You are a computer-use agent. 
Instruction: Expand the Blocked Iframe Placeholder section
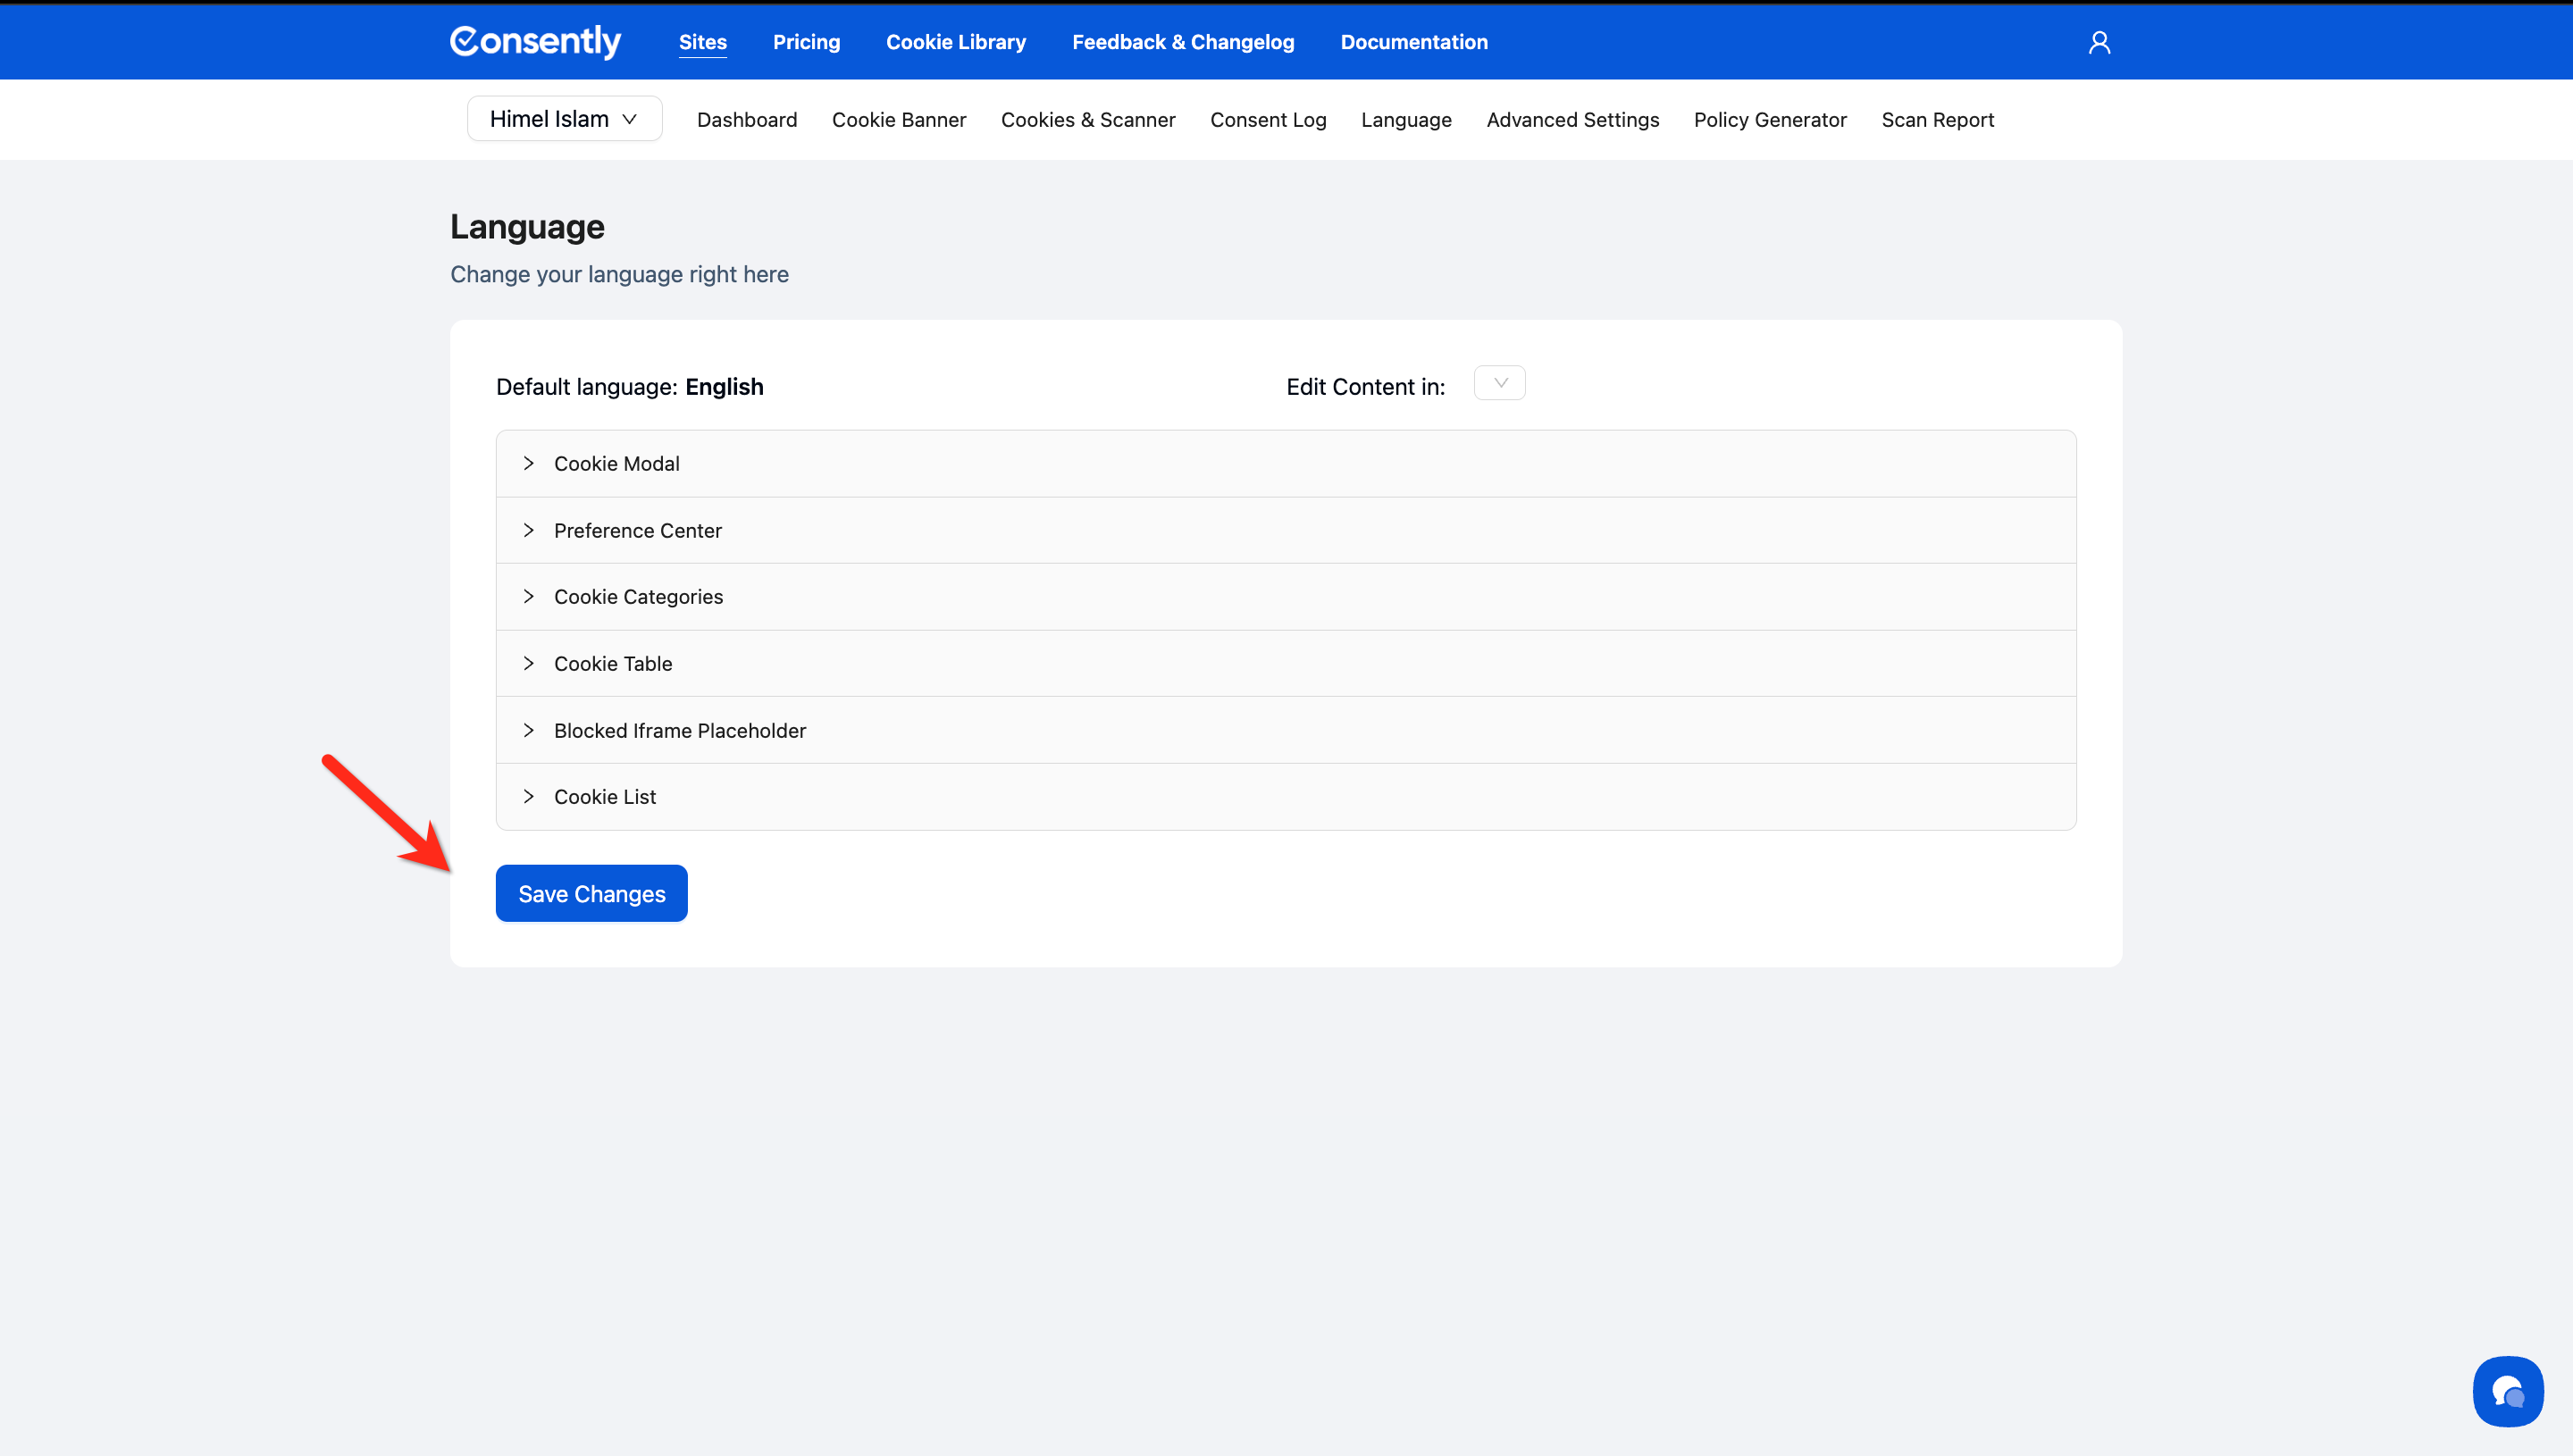pyautogui.click(x=679, y=731)
